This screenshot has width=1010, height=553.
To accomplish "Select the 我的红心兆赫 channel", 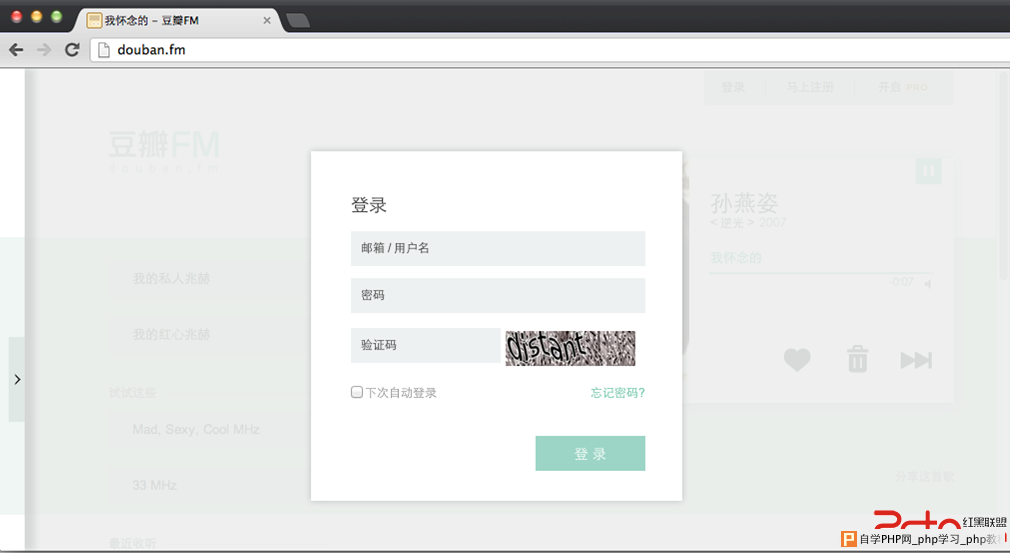I will click(171, 334).
